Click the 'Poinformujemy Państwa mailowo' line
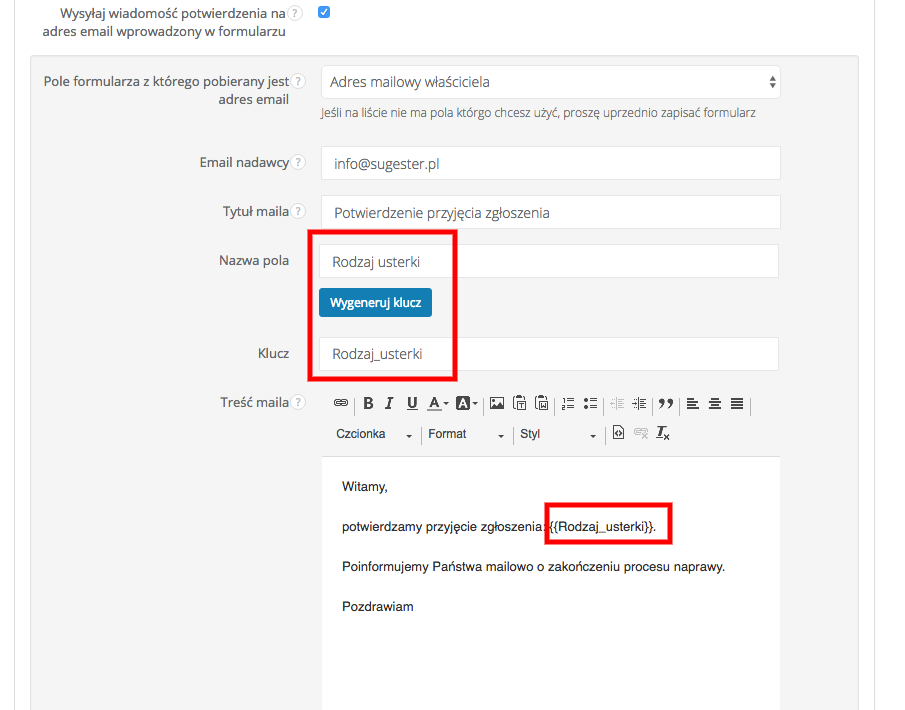 (x=533, y=567)
